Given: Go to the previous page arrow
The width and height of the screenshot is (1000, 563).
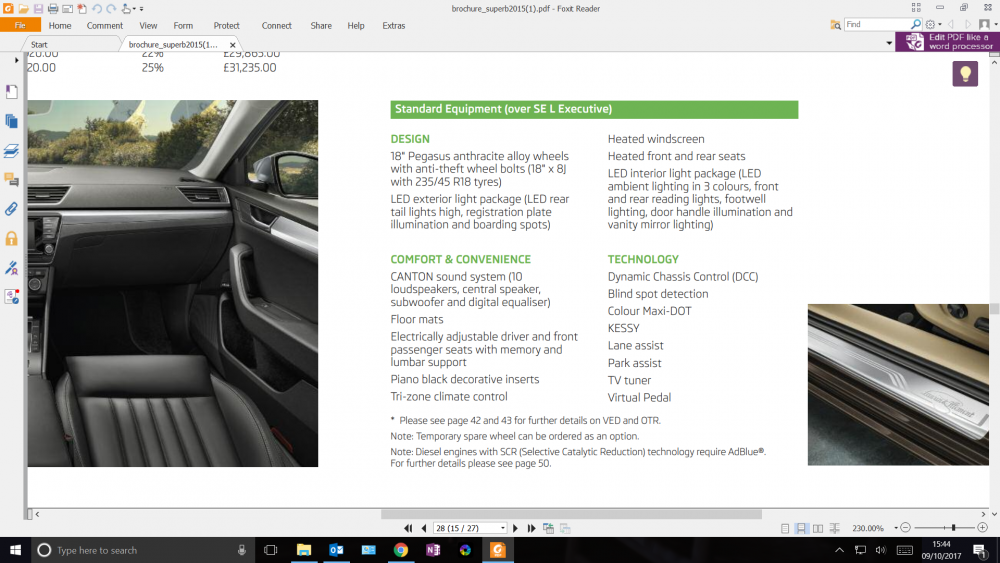Looking at the screenshot, I should click(x=423, y=528).
